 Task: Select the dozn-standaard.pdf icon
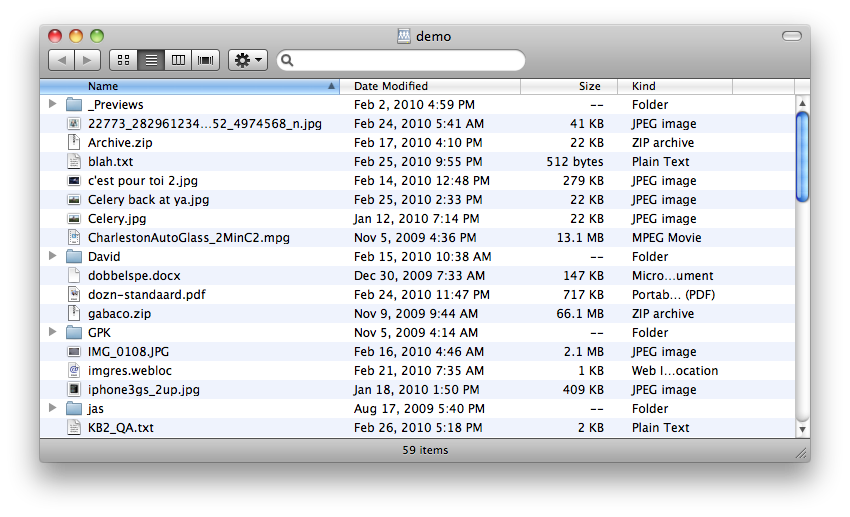74,294
